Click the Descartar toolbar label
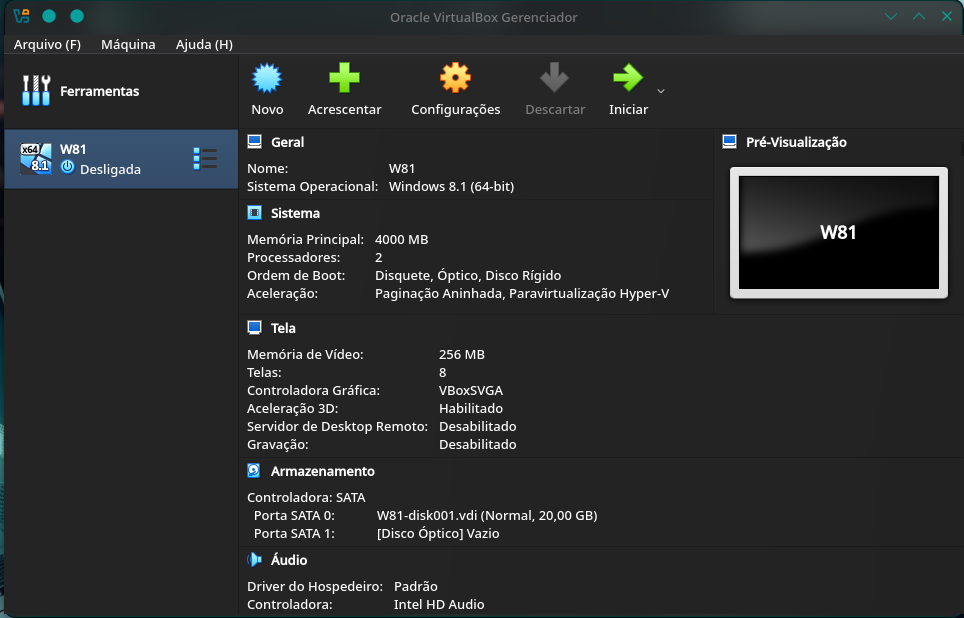Viewport: 964px width, 618px height. (x=555, y=109)
